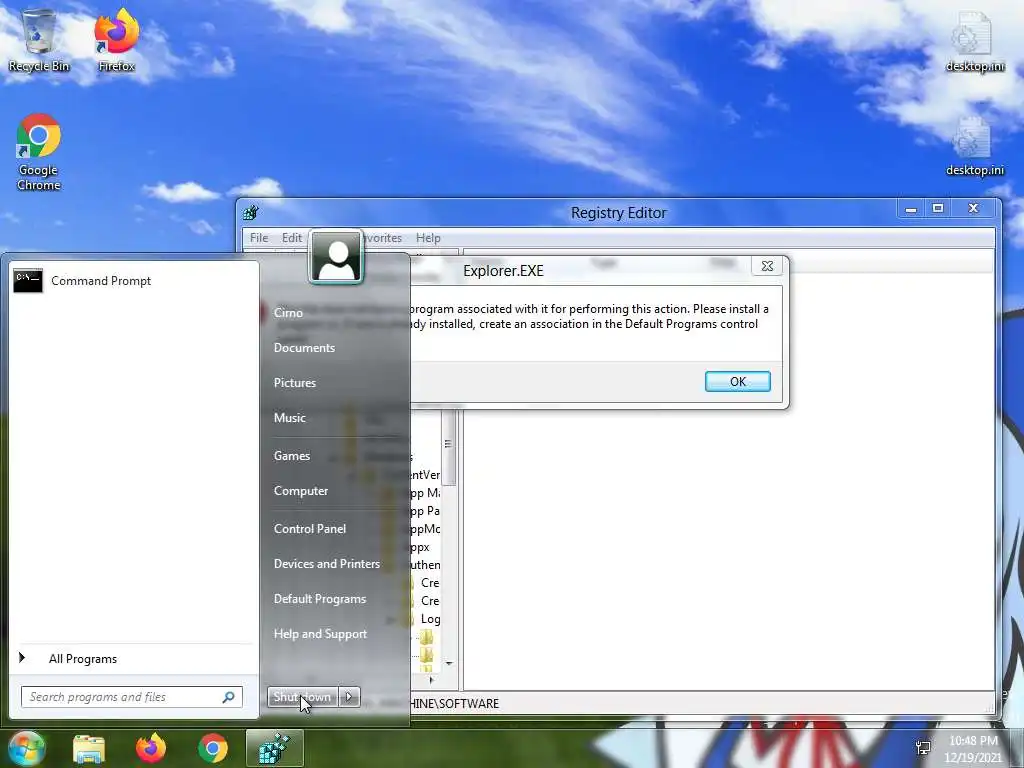Open Default Programs from Start menu
This screenshot has height=768, width=1024.
tap(319, 599)
